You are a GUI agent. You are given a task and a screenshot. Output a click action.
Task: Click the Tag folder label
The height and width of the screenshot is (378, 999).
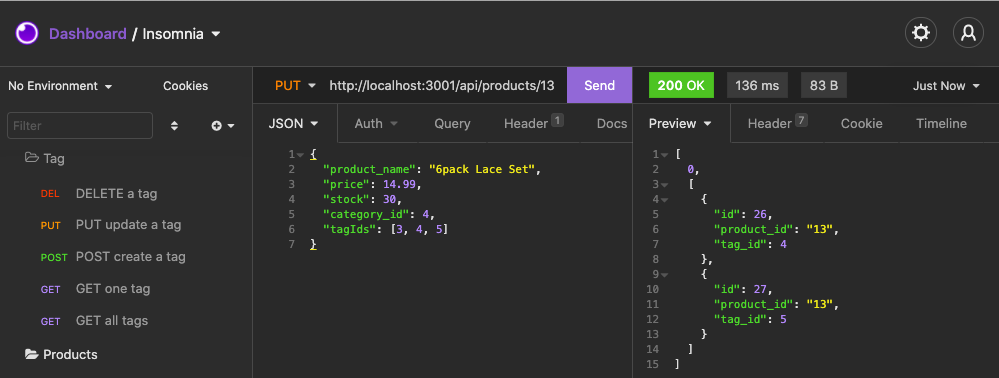coord(54,158)
